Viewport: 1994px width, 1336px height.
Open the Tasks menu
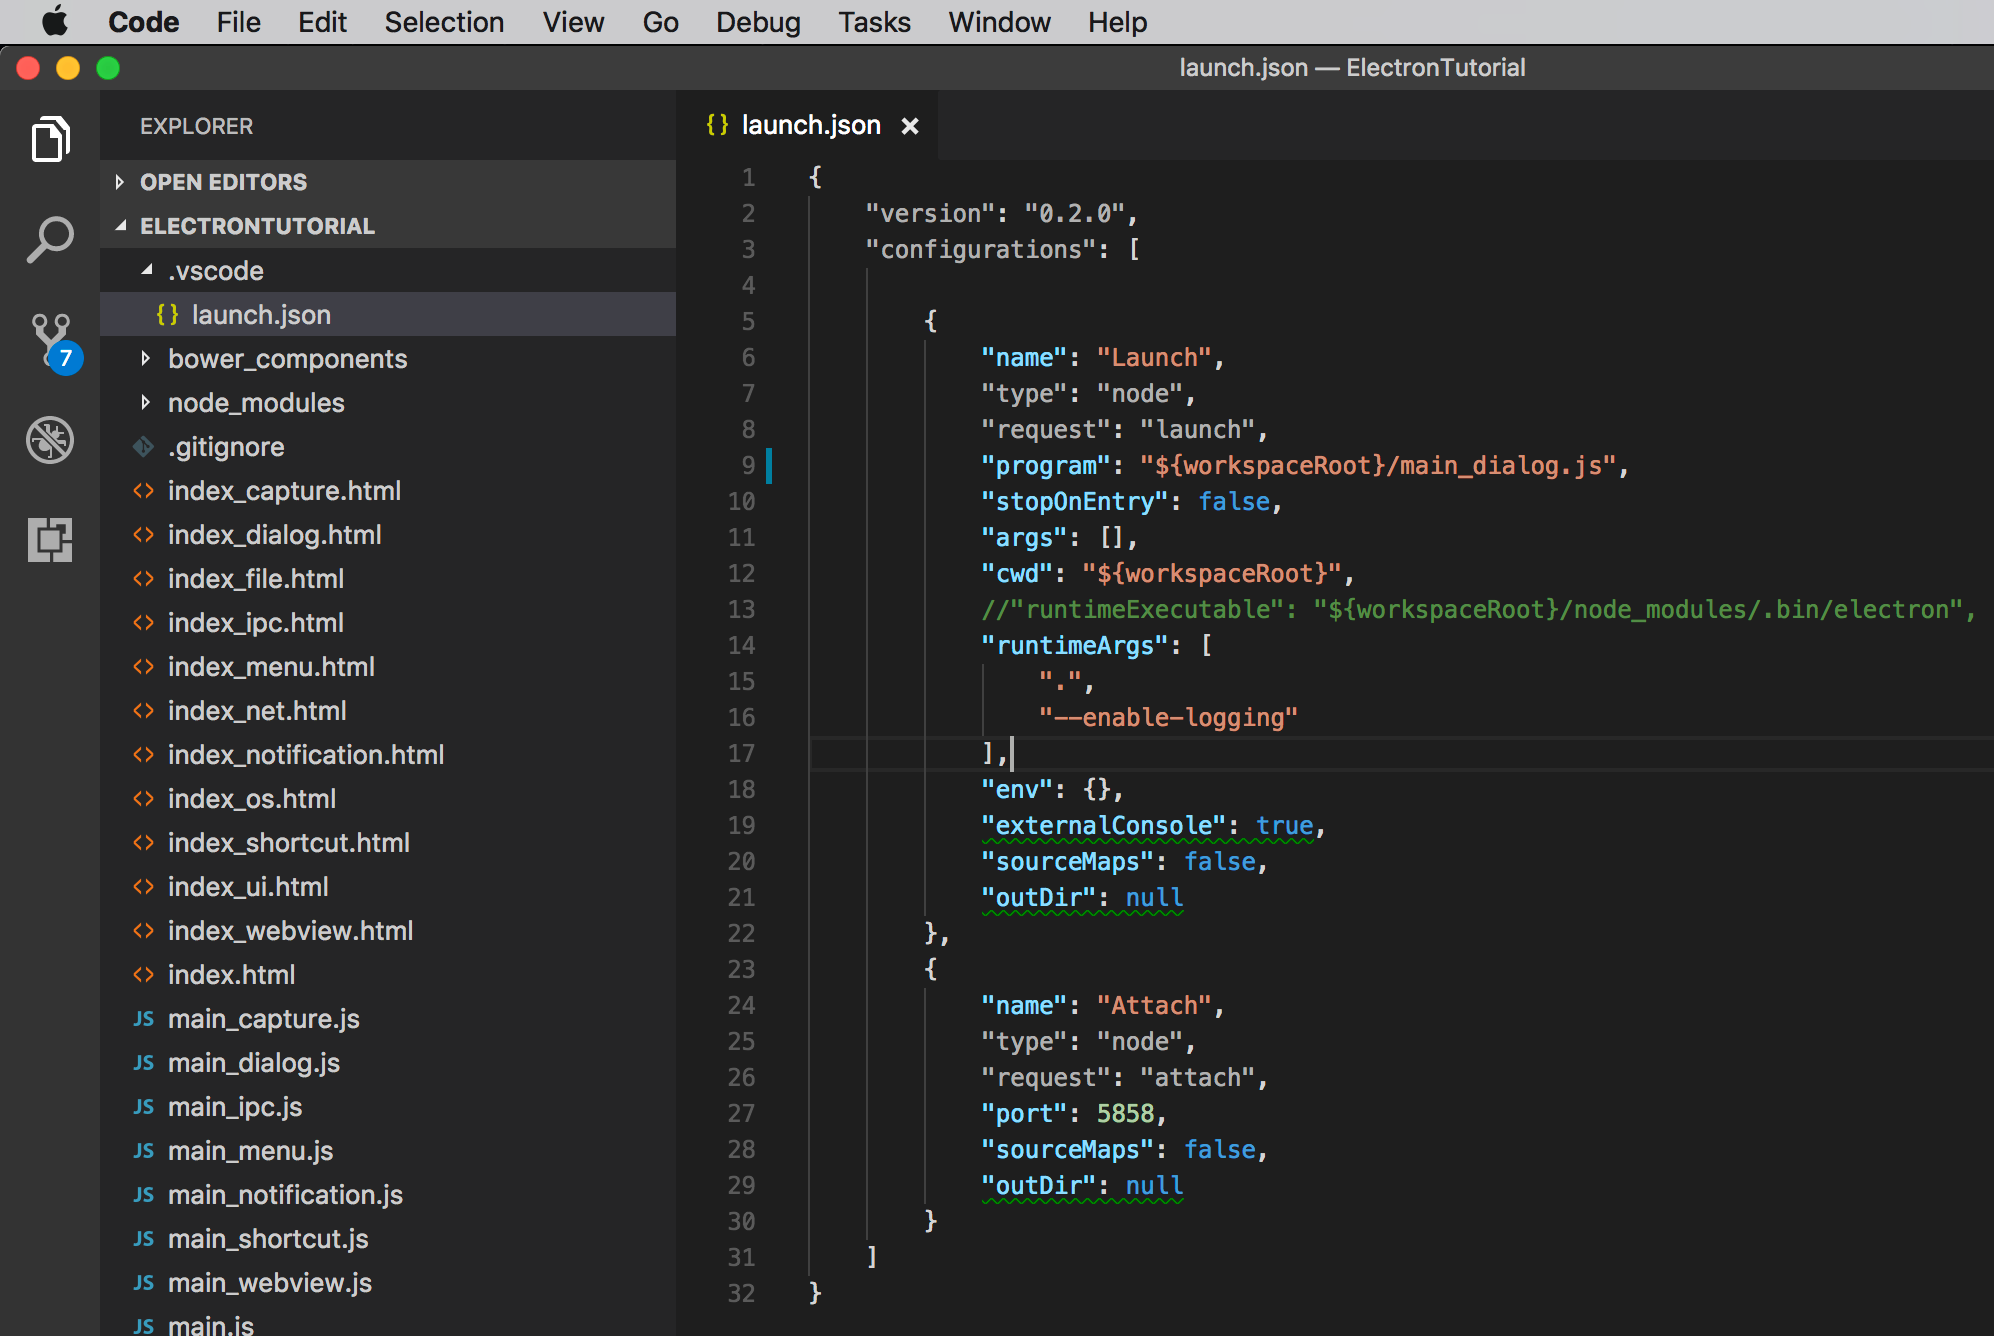point(874,22)
